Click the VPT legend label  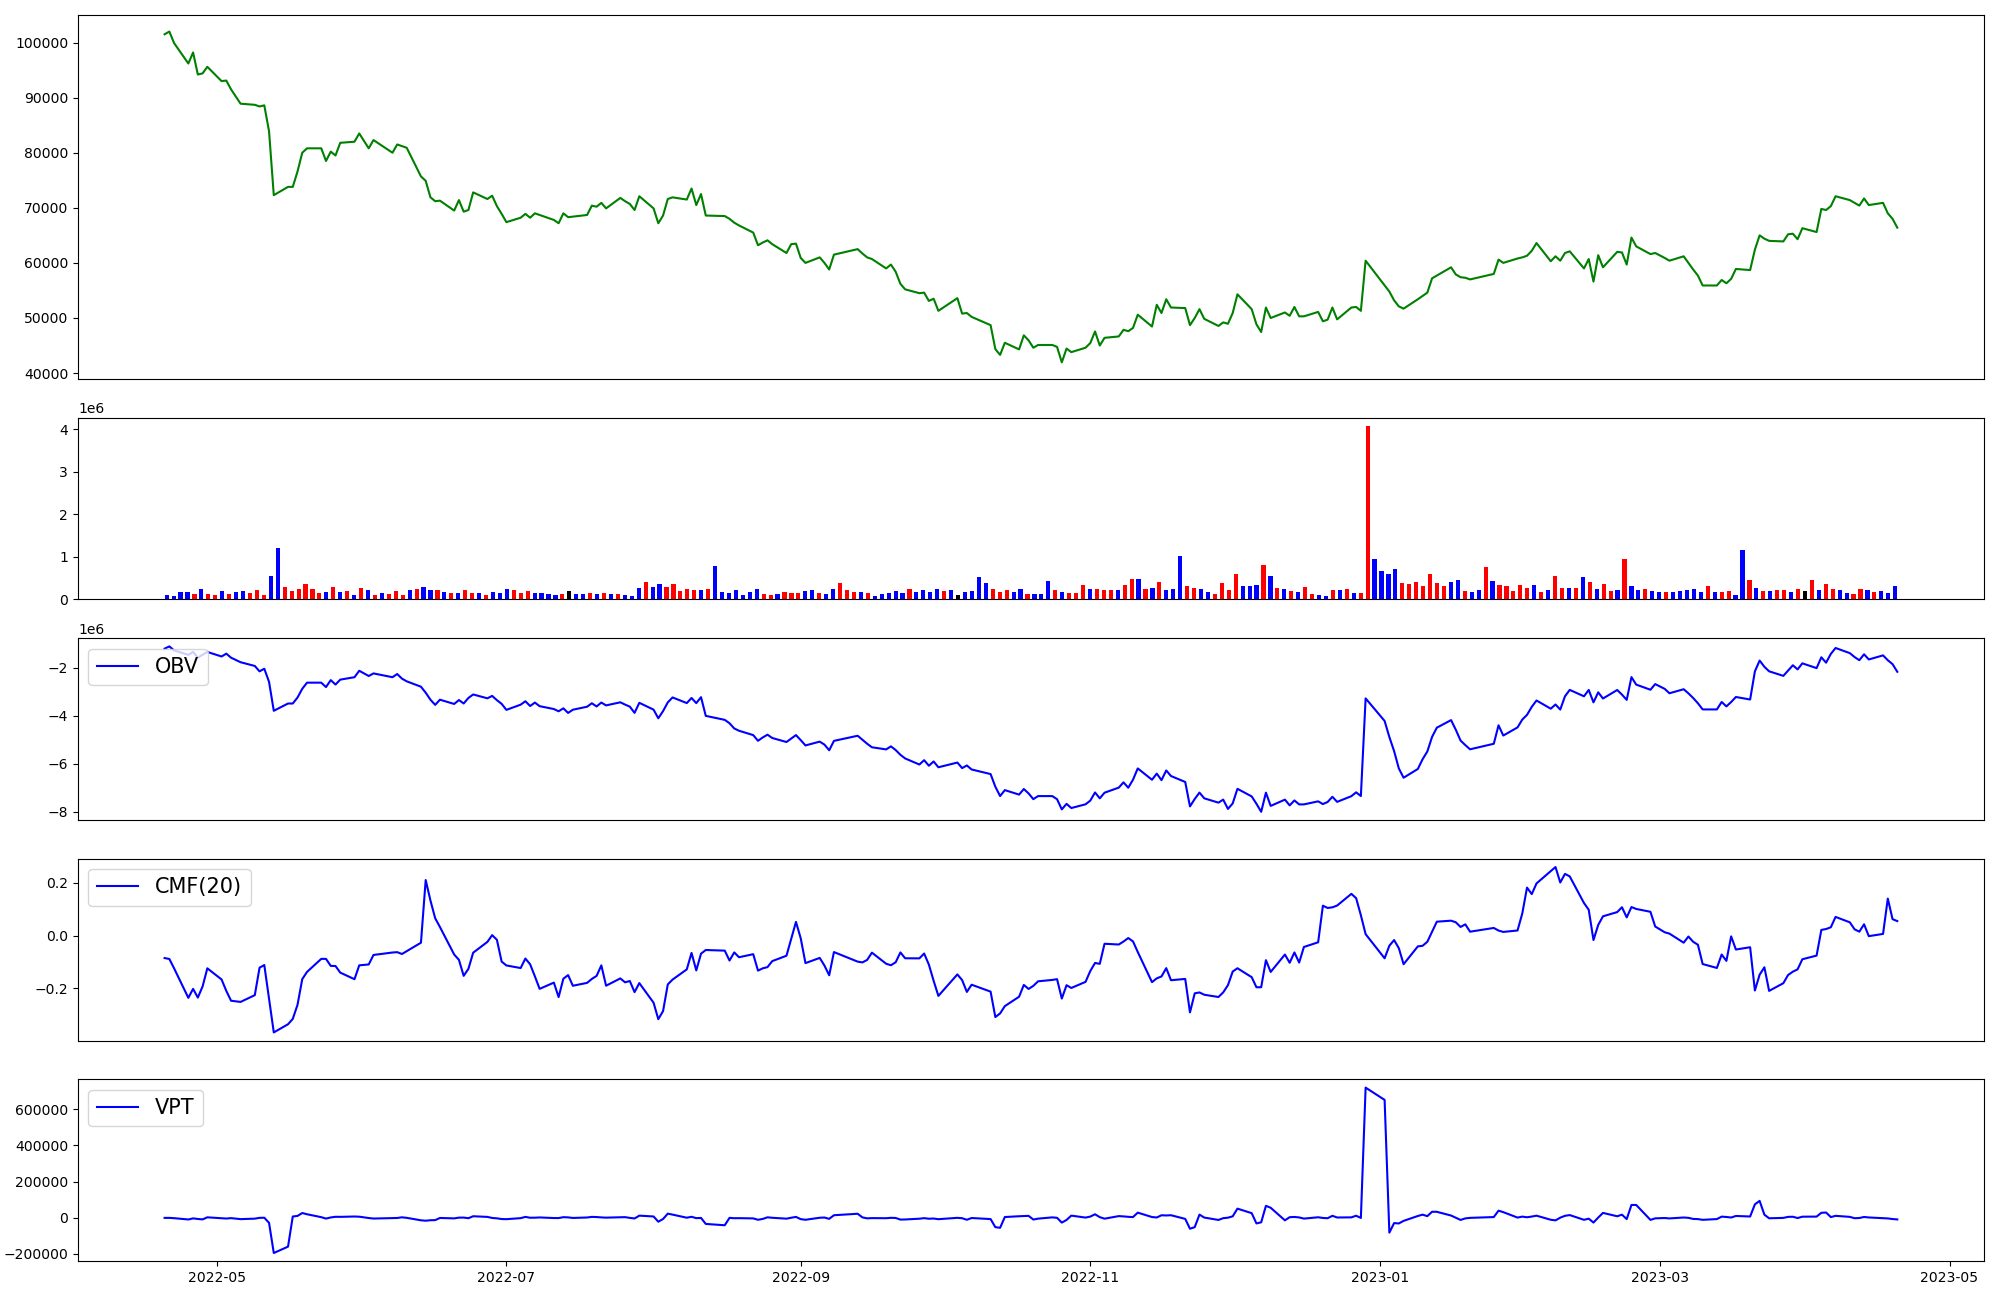[x=174, y=1107]
